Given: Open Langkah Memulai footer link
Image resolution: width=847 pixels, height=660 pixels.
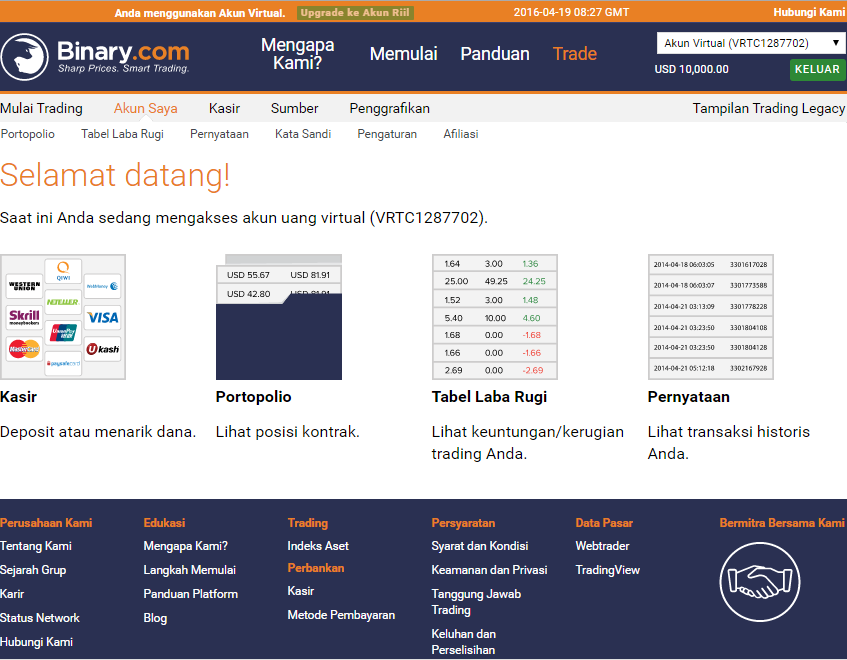Looking at the screenshot, I should point(190,570).
